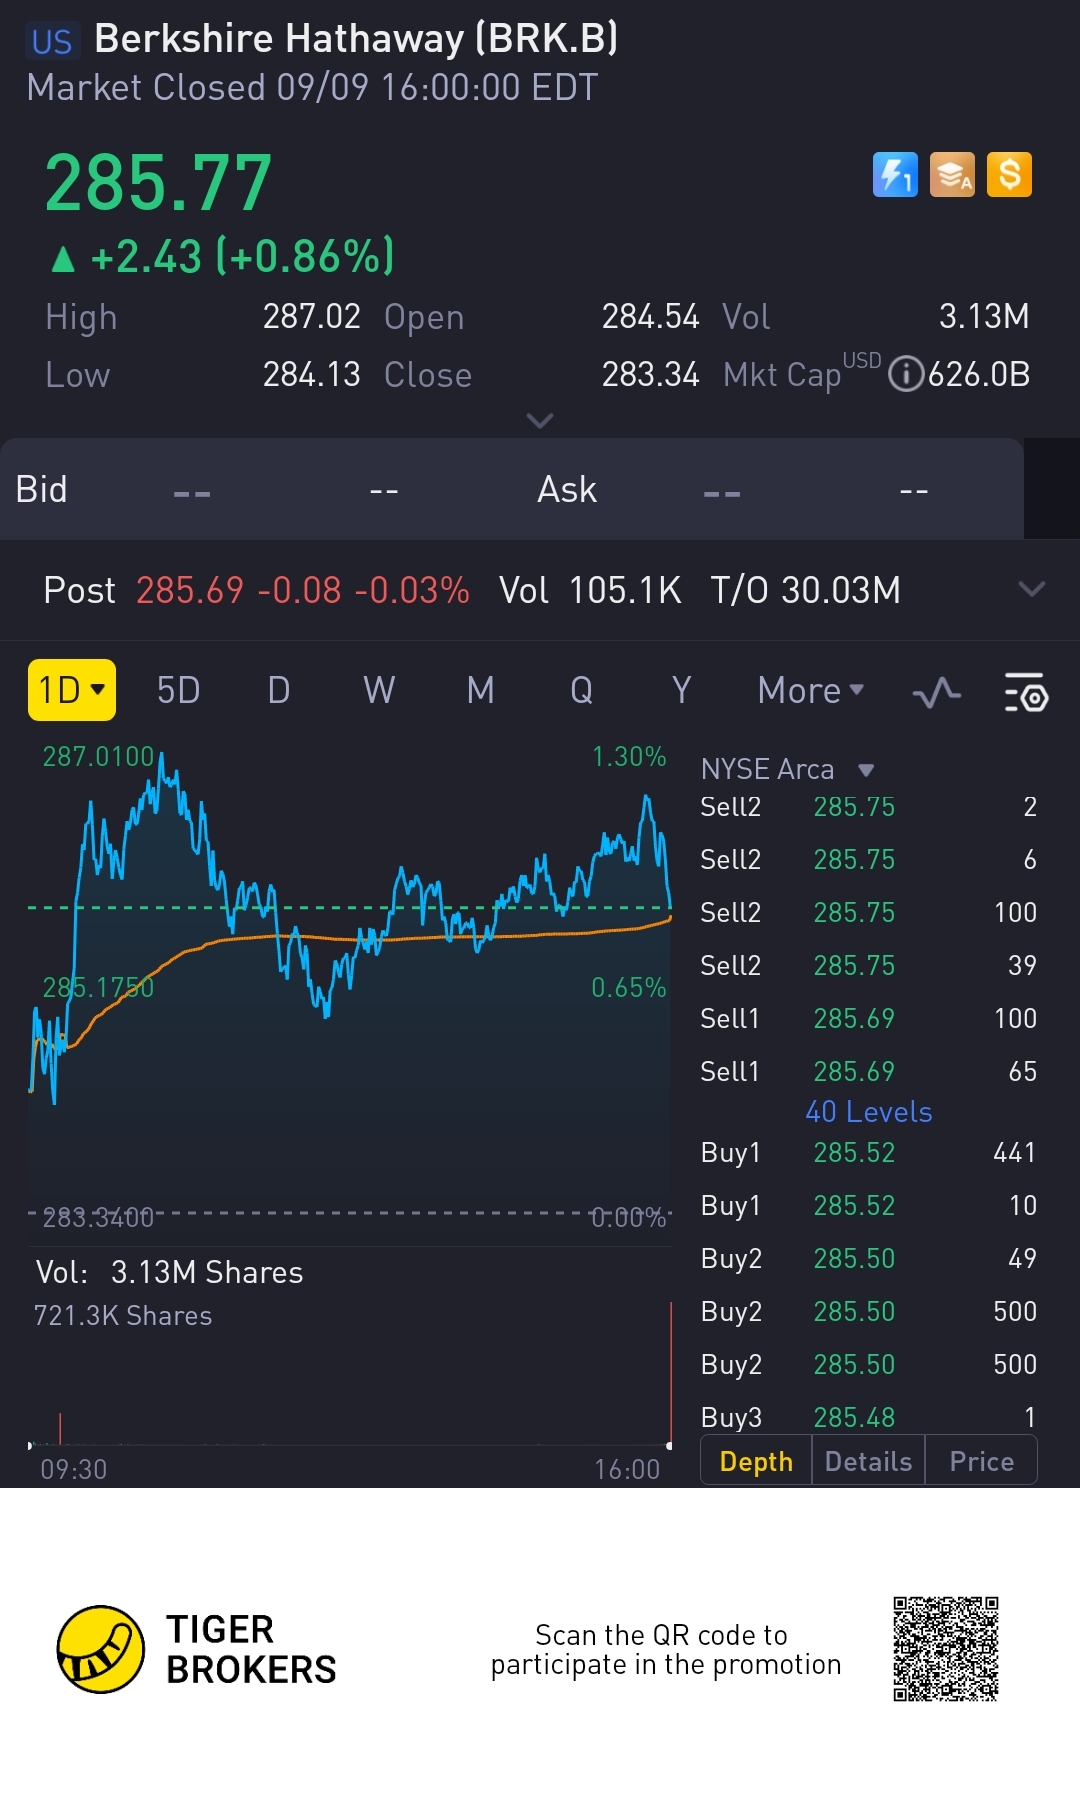Switch to the Price tab

pos(981,1461)
